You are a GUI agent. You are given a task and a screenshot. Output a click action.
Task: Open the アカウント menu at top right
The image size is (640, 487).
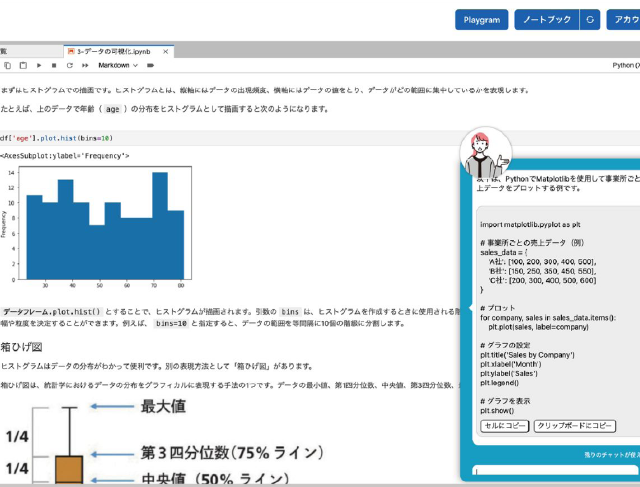point(625,19)
